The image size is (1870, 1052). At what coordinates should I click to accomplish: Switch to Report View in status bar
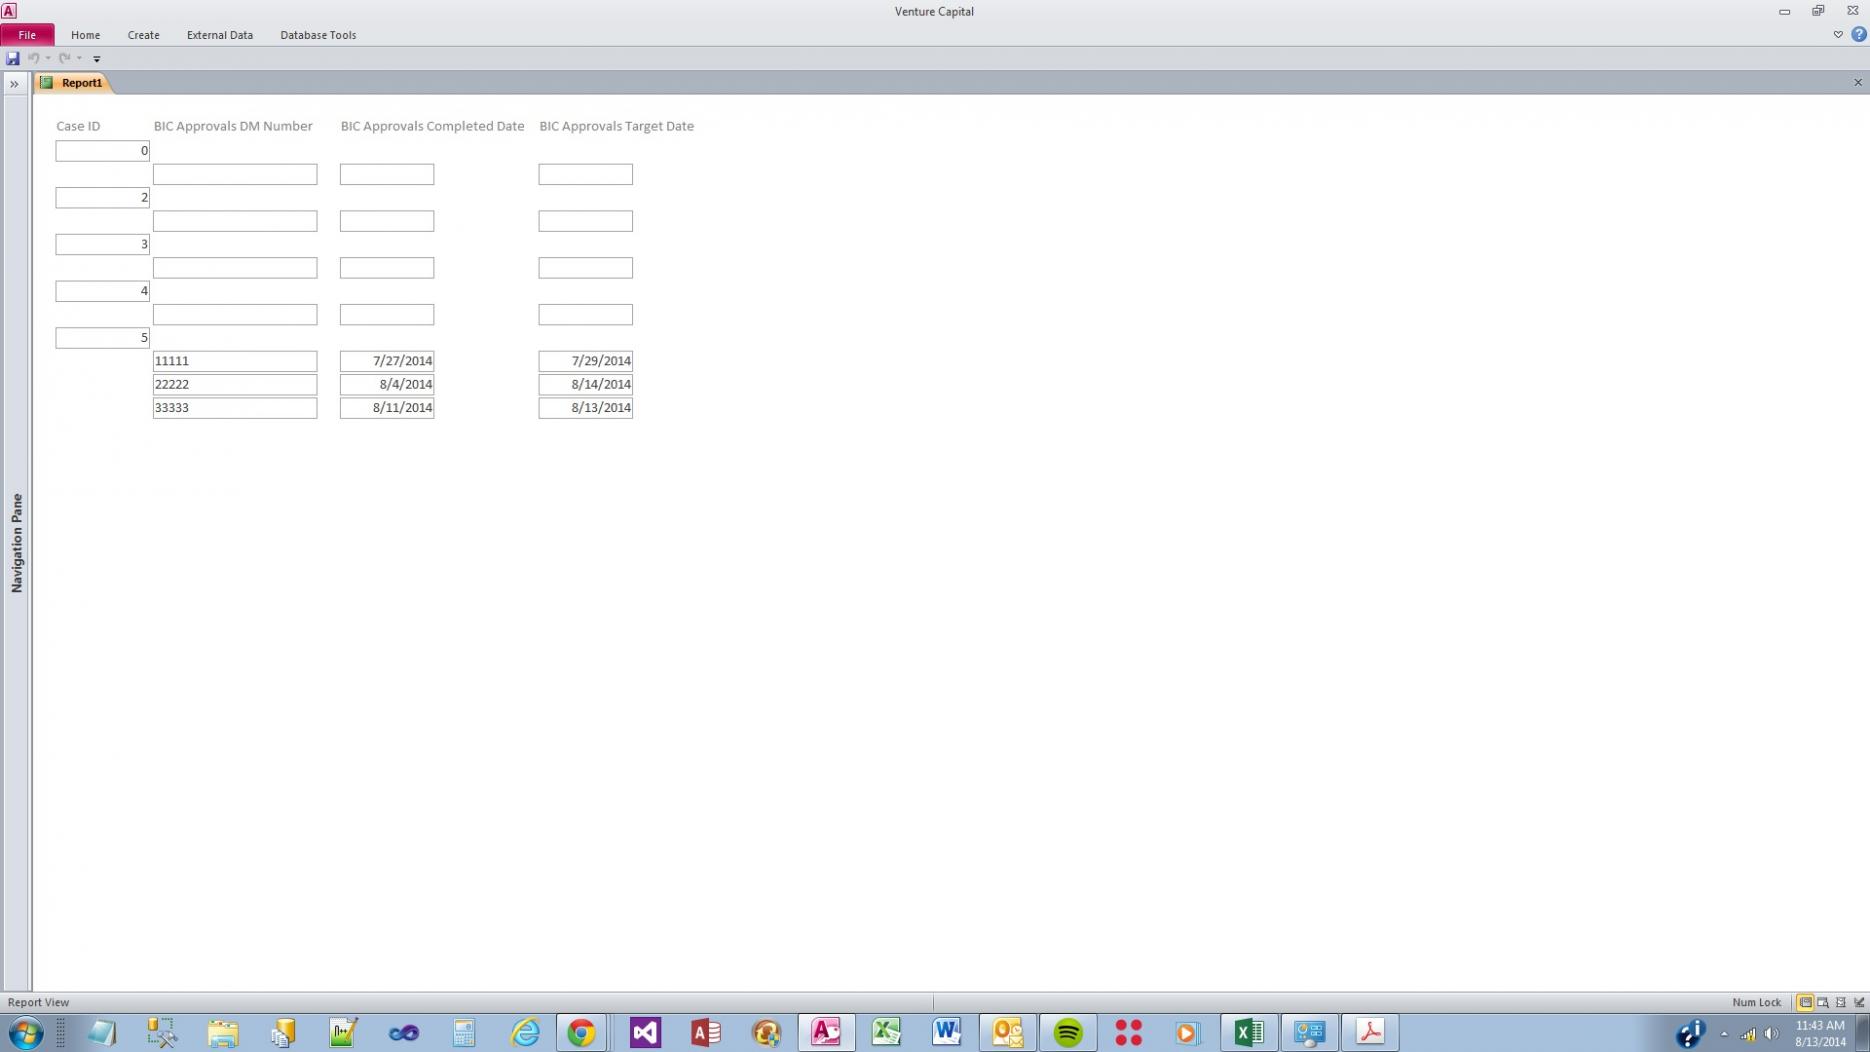tap(1805, 1002)
